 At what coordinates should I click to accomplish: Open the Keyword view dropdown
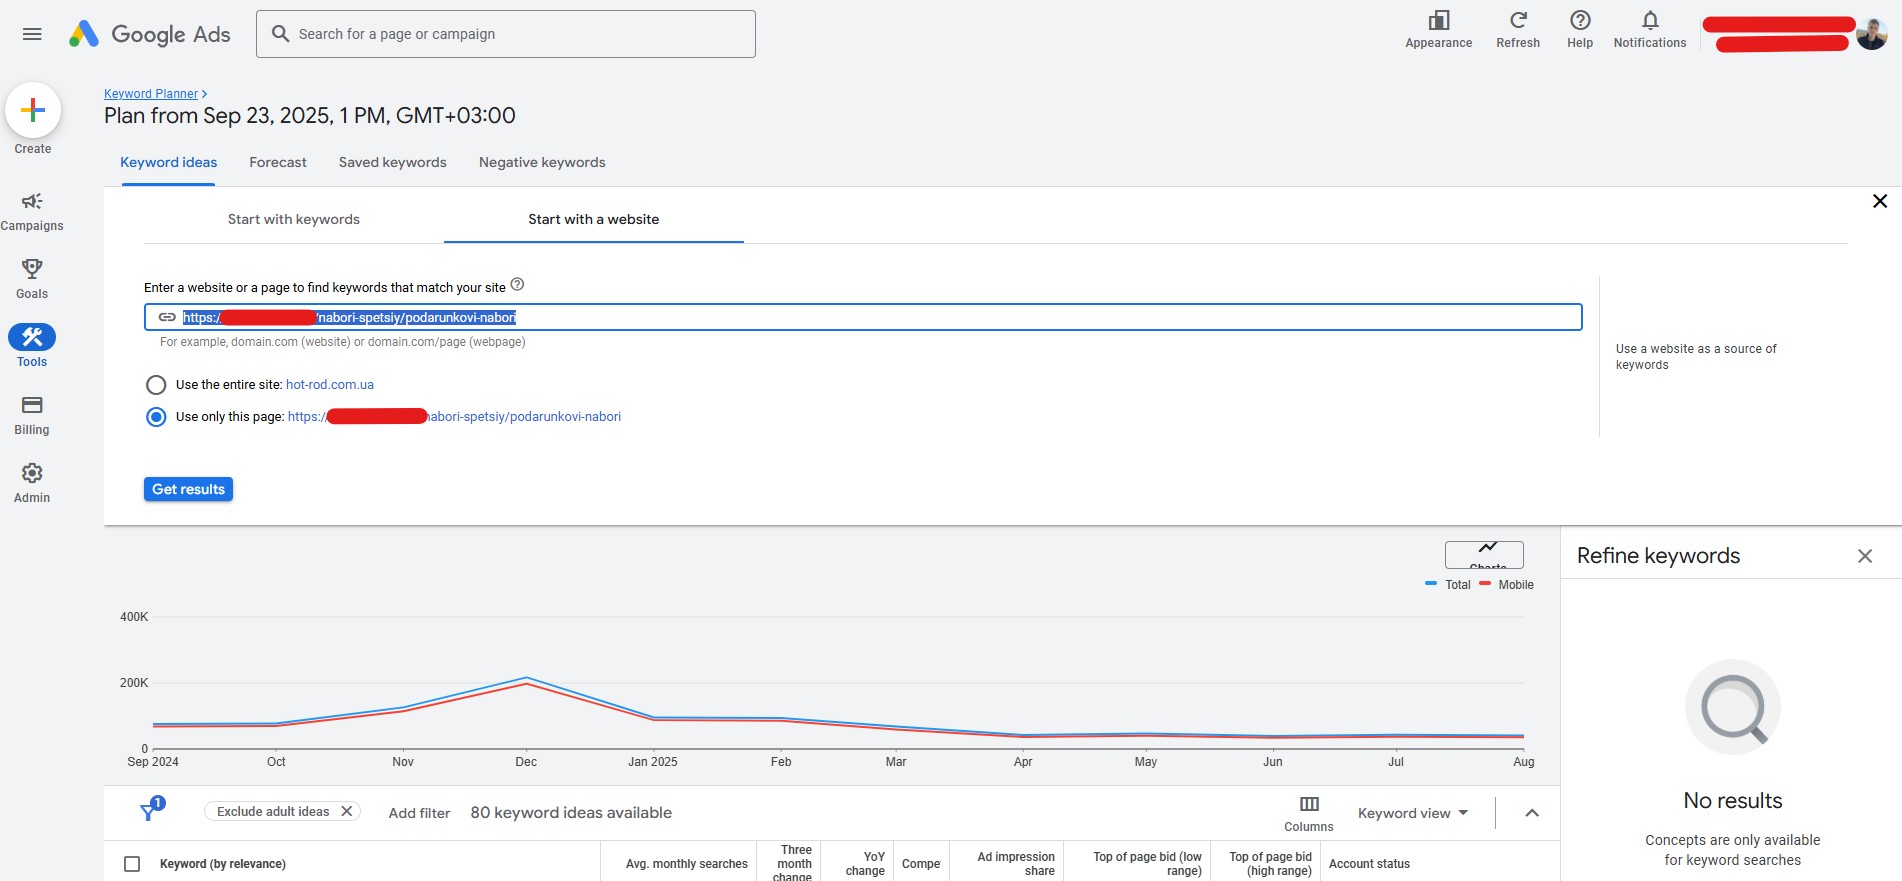[1412, 813]
